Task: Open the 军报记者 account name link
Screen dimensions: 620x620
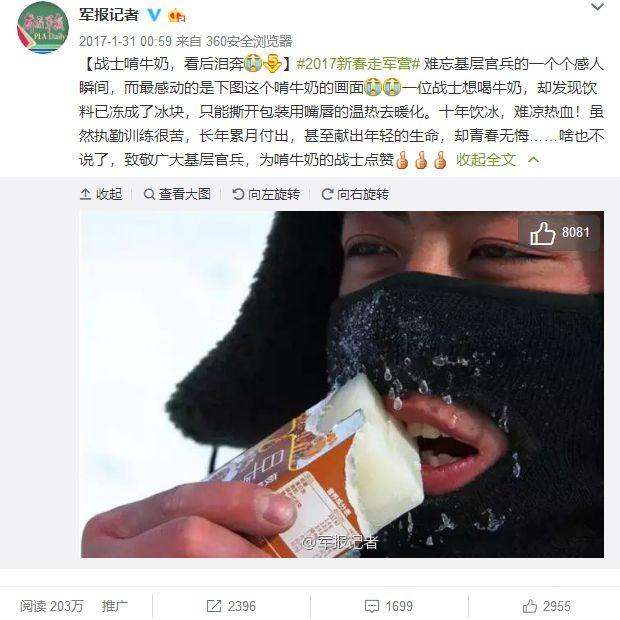Action: click(109, 15)
